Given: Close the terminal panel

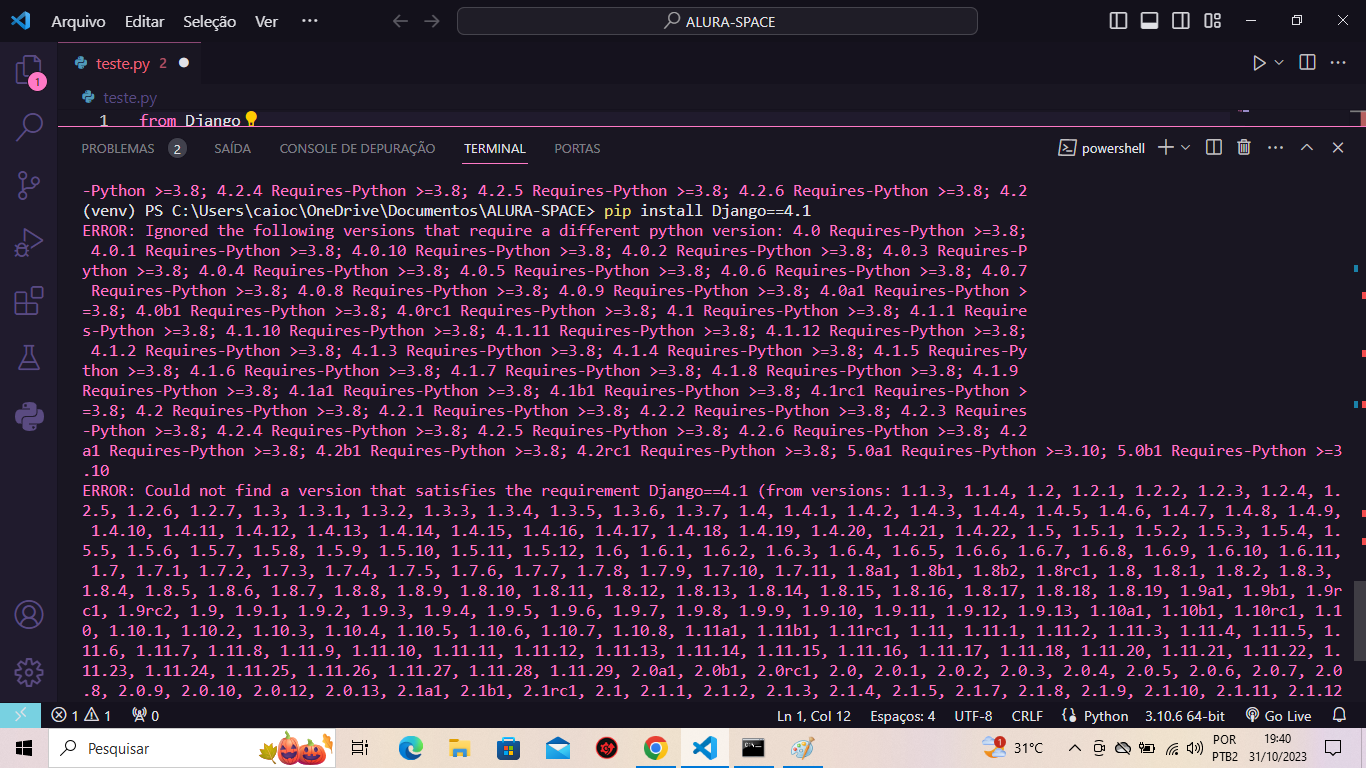Looking at the screenshot, I should [x=1337, y=147].
